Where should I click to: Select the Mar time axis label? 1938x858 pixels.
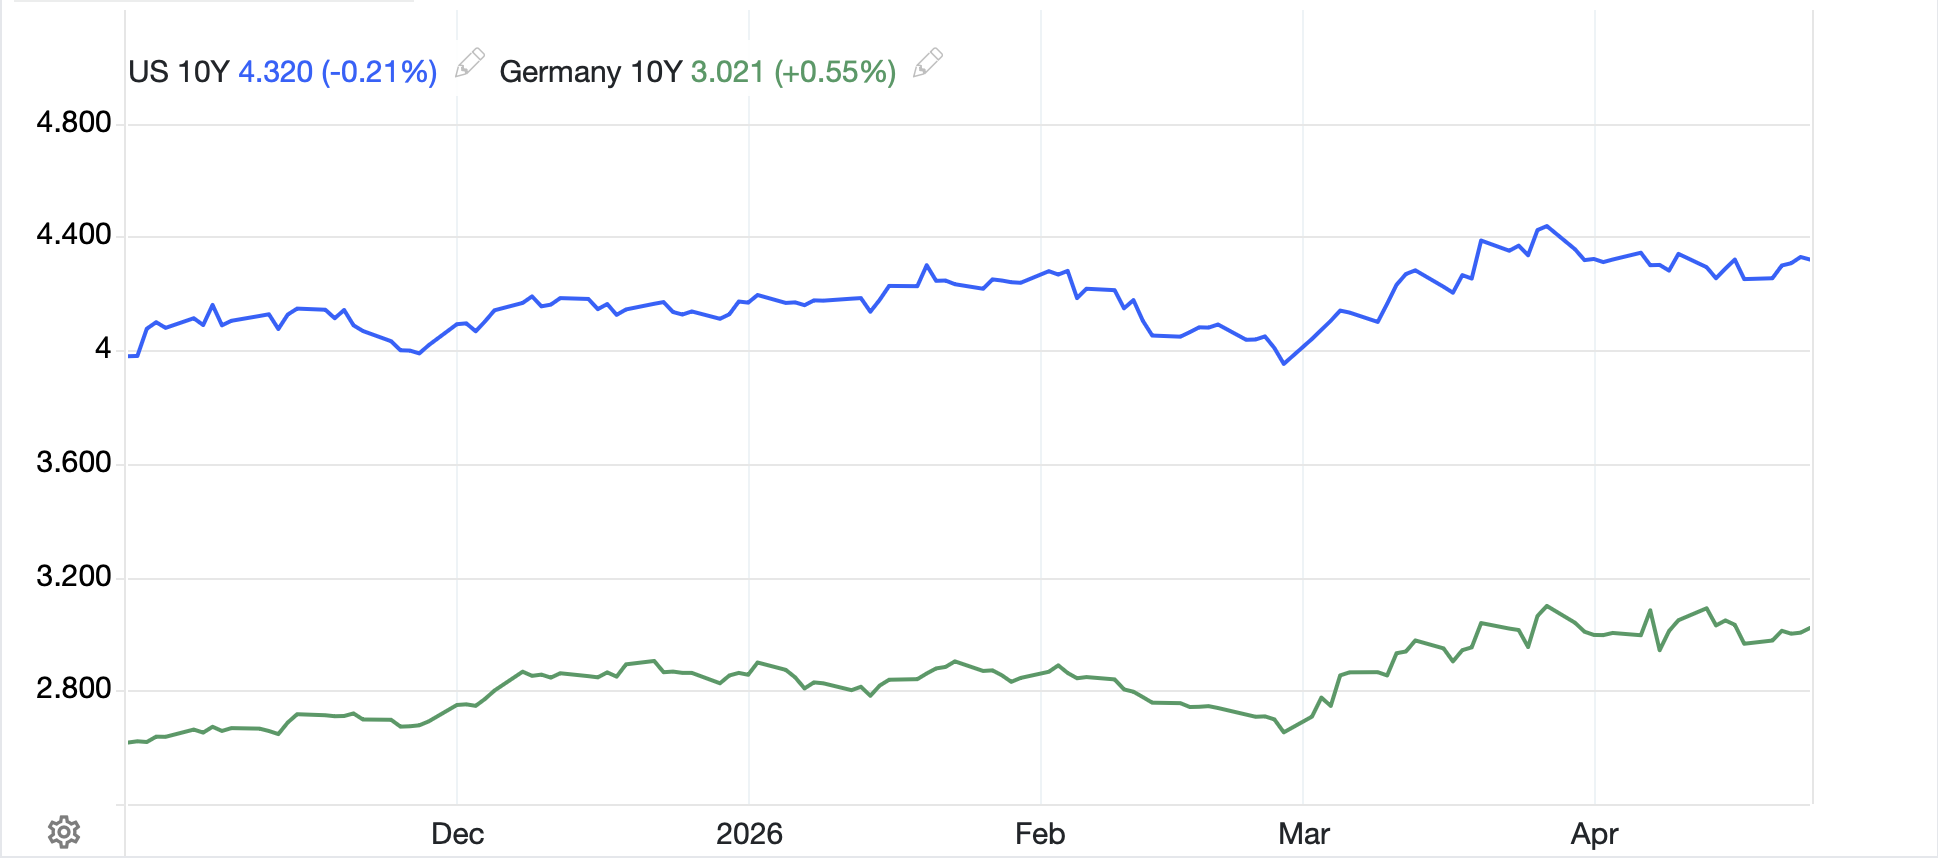point(1303,834)
